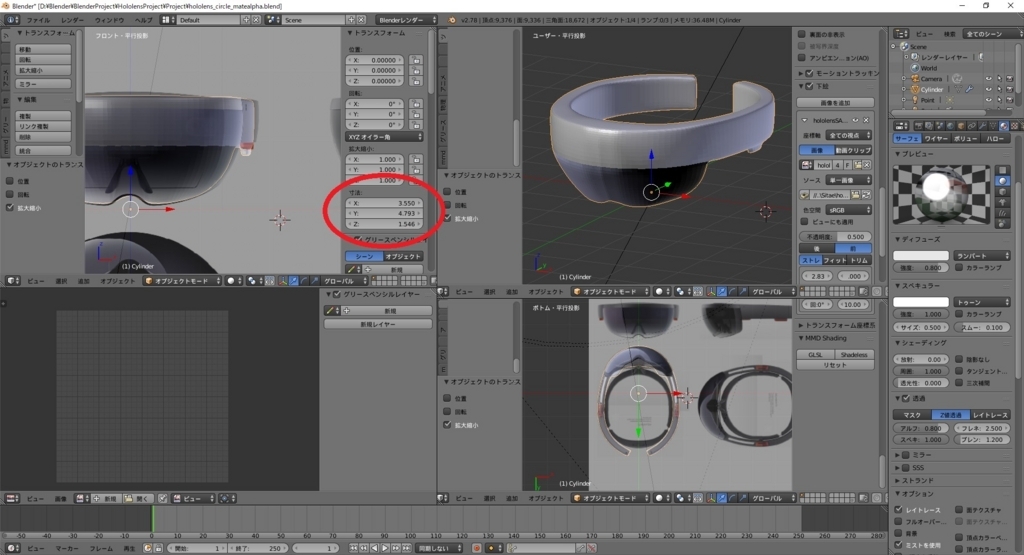The height and width of the screenshot is (555, 1024).
Task: Switch to the ハロー material type tab
Action: click(x=995, y=138)
